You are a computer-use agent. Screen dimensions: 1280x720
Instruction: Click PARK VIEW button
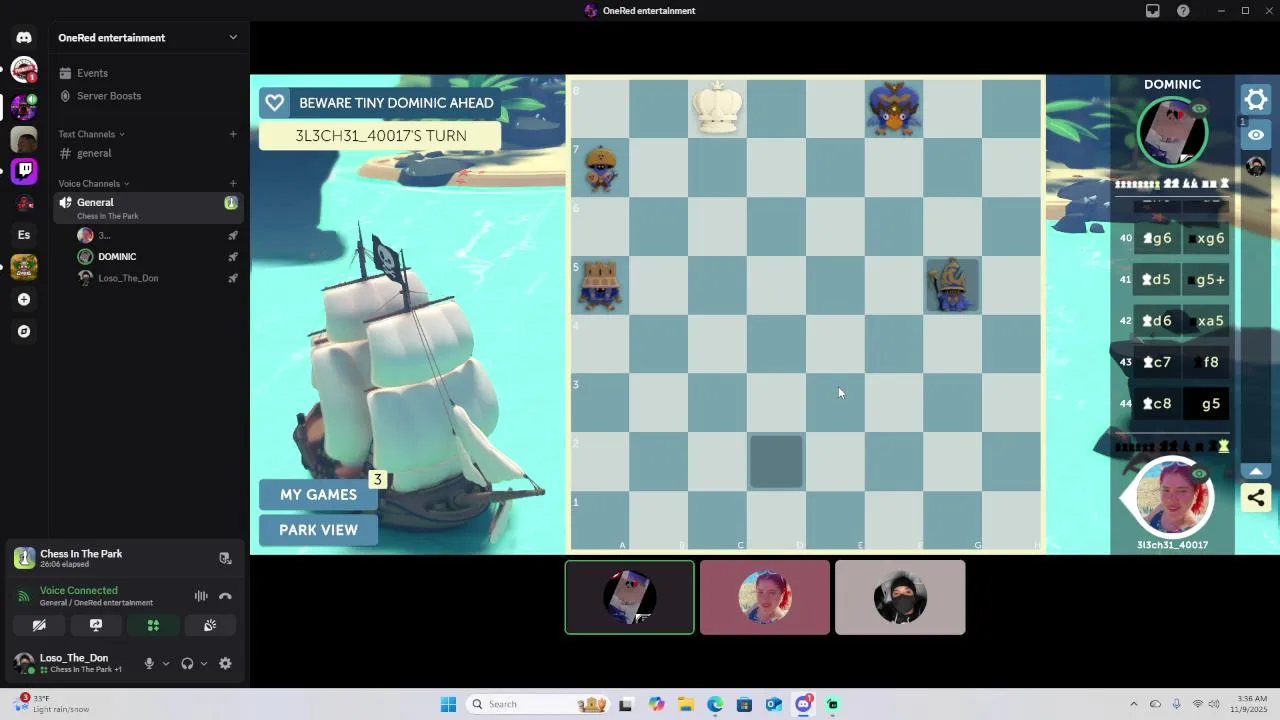(318, 530)
